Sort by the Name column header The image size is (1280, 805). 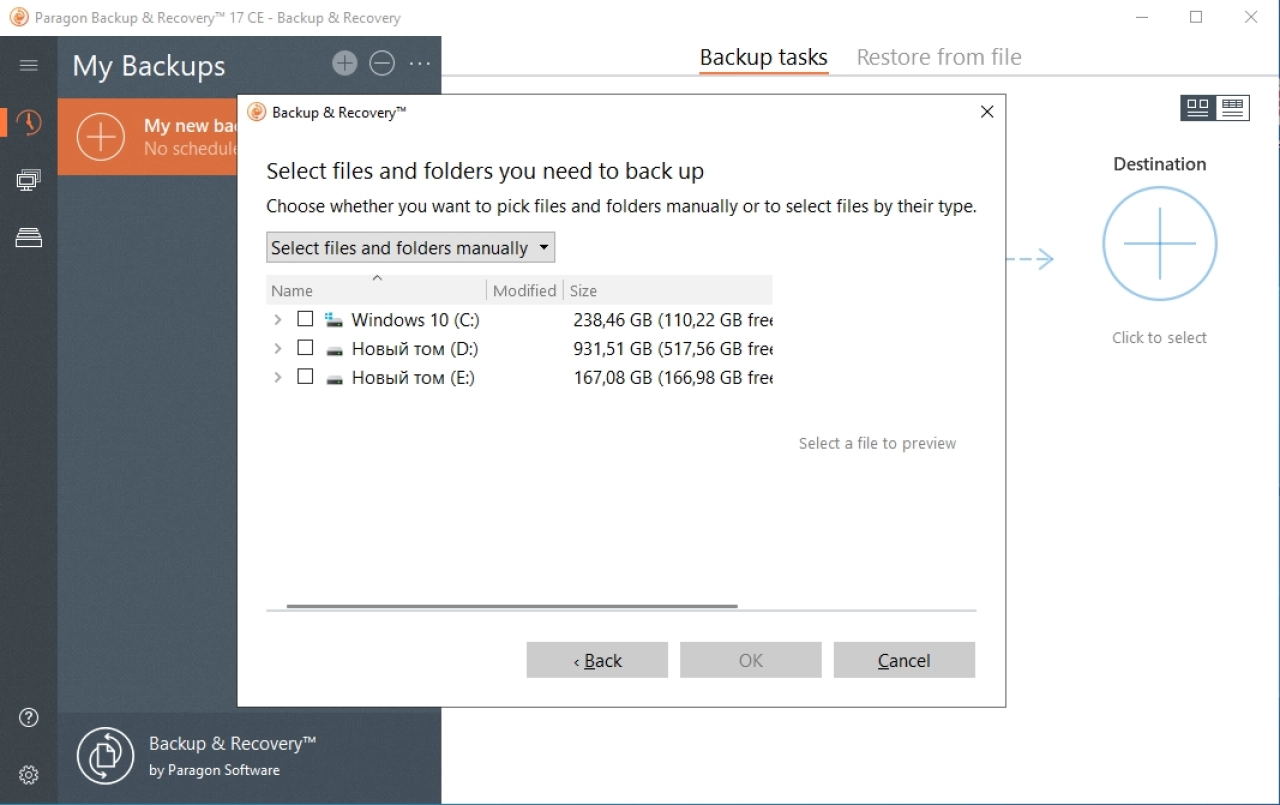pos(376,291)
